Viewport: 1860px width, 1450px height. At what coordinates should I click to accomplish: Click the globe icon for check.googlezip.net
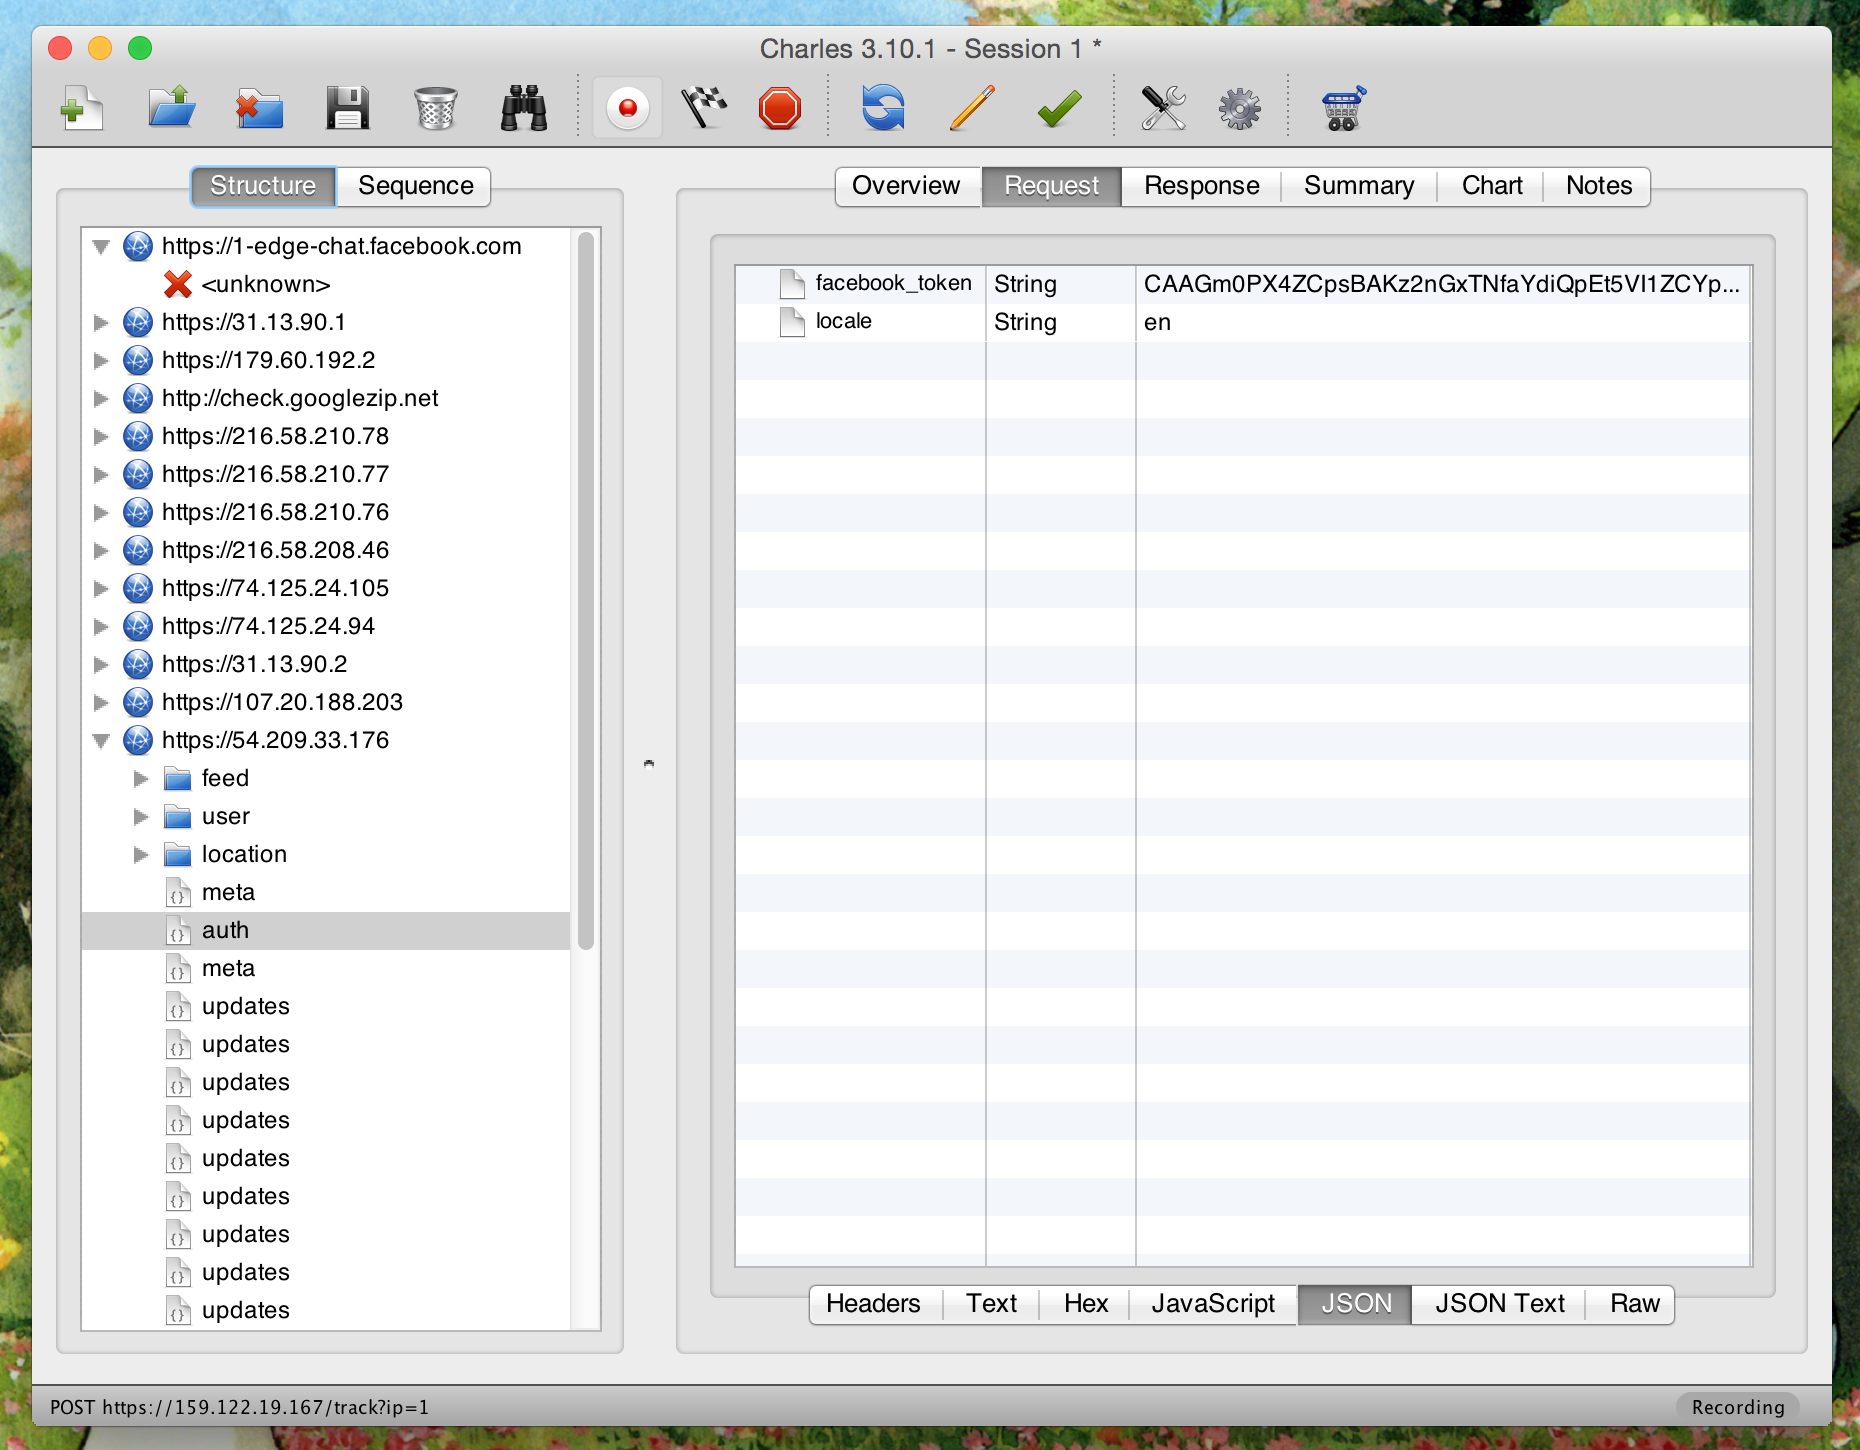click(138, 398)
